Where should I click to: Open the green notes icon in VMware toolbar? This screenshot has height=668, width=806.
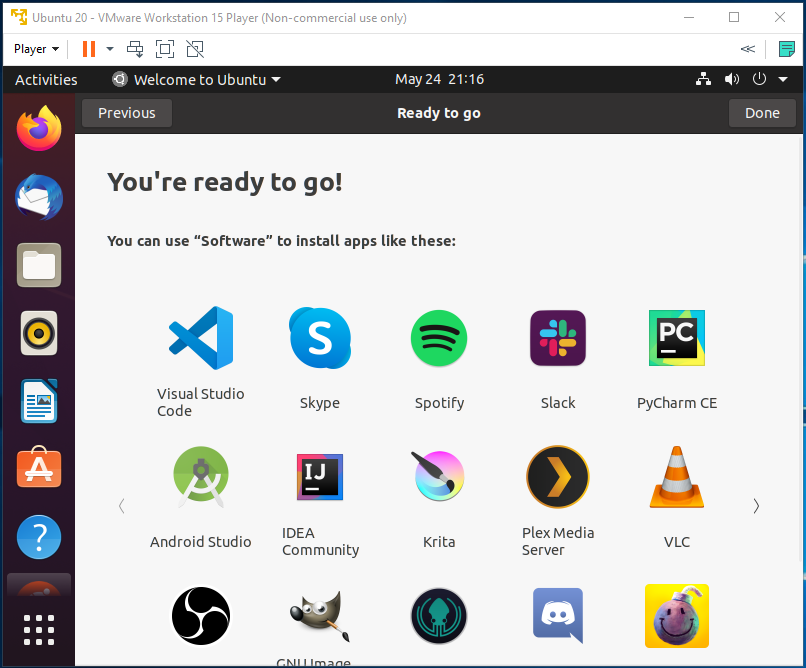click(786, 49)
